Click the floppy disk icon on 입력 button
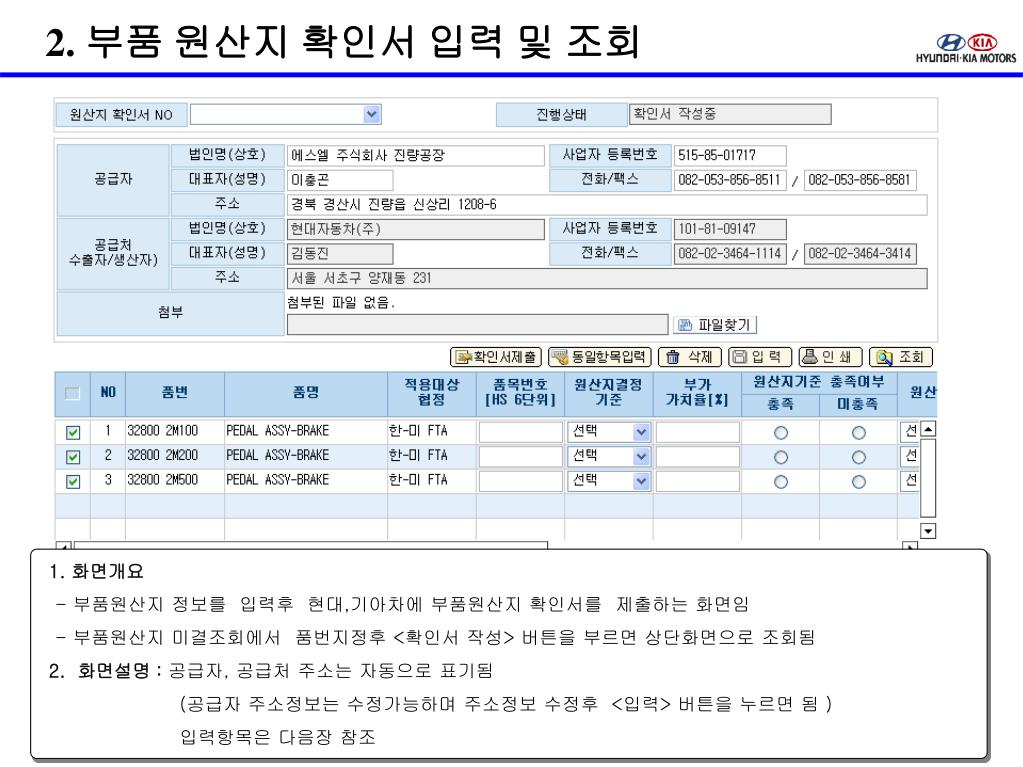This screenshot has width=1023, height=767. point(740,357)
